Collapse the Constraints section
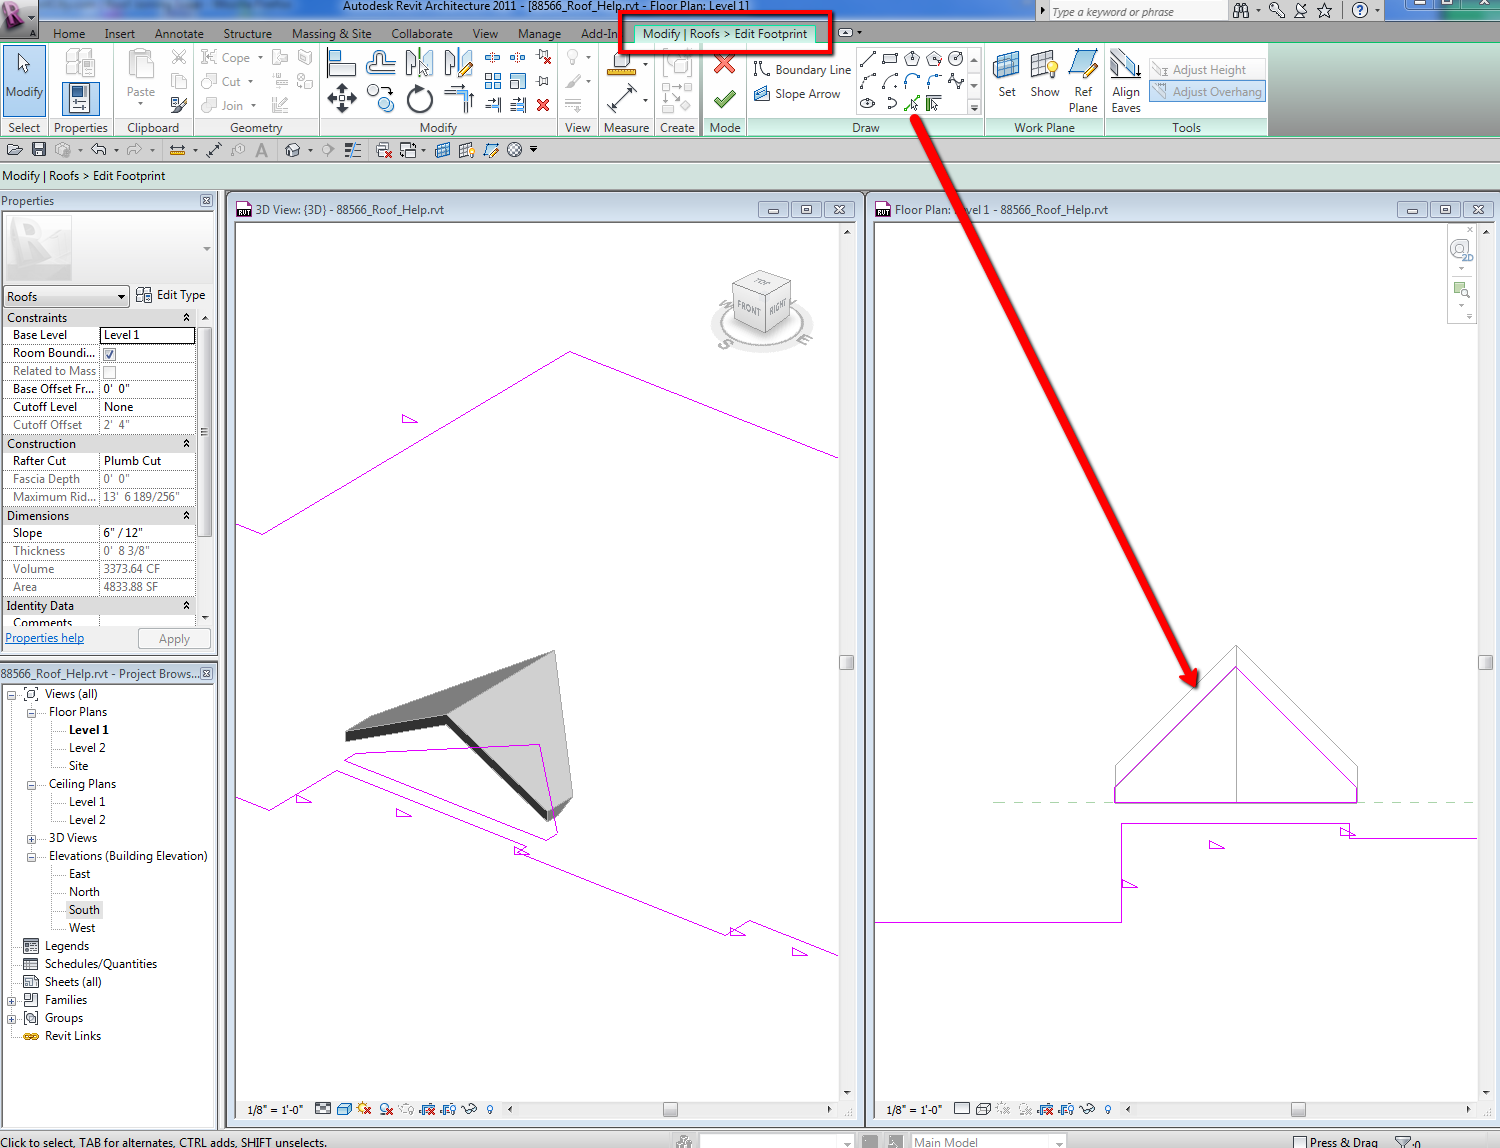Screen dimensions: 1500x1148 click(186, 317)
